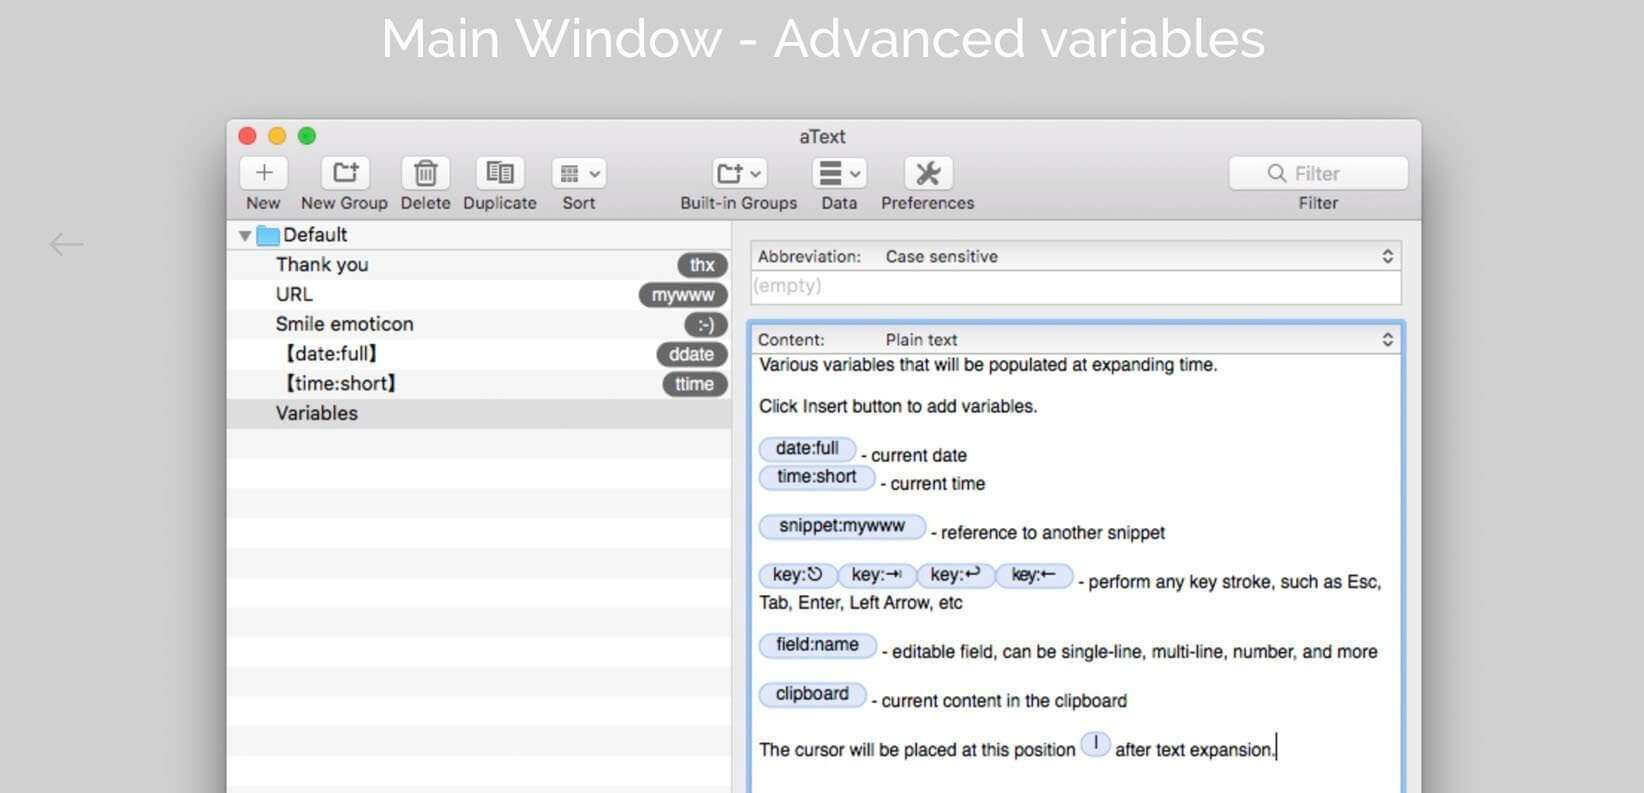
Task: Duplicate the selected snippet
Action: click(500, 173)
